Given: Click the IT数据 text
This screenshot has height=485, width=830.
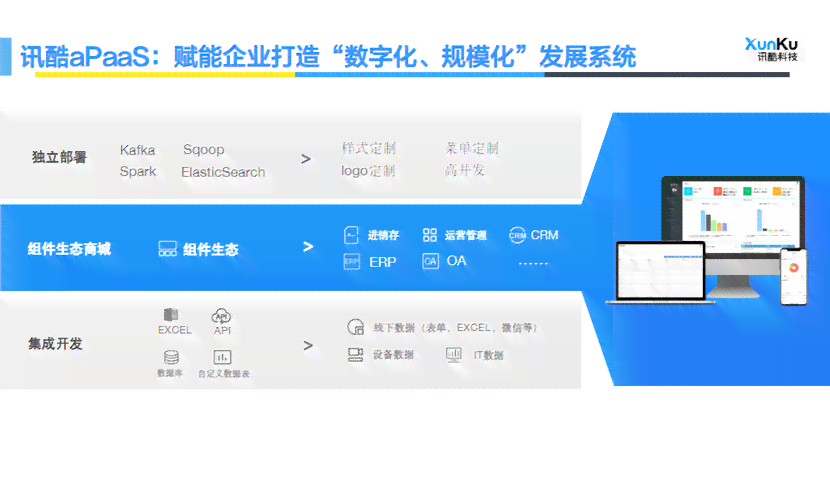Looking at the screenshot, I should (x=489, y=355).
